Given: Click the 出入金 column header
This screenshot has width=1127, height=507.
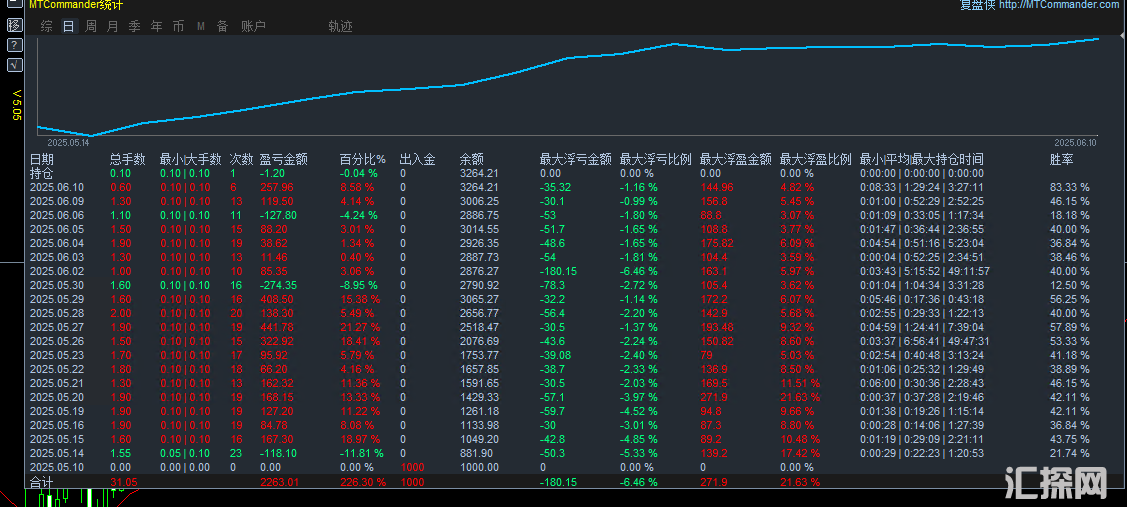Looking at the screenshot, I should click(418, 159).
